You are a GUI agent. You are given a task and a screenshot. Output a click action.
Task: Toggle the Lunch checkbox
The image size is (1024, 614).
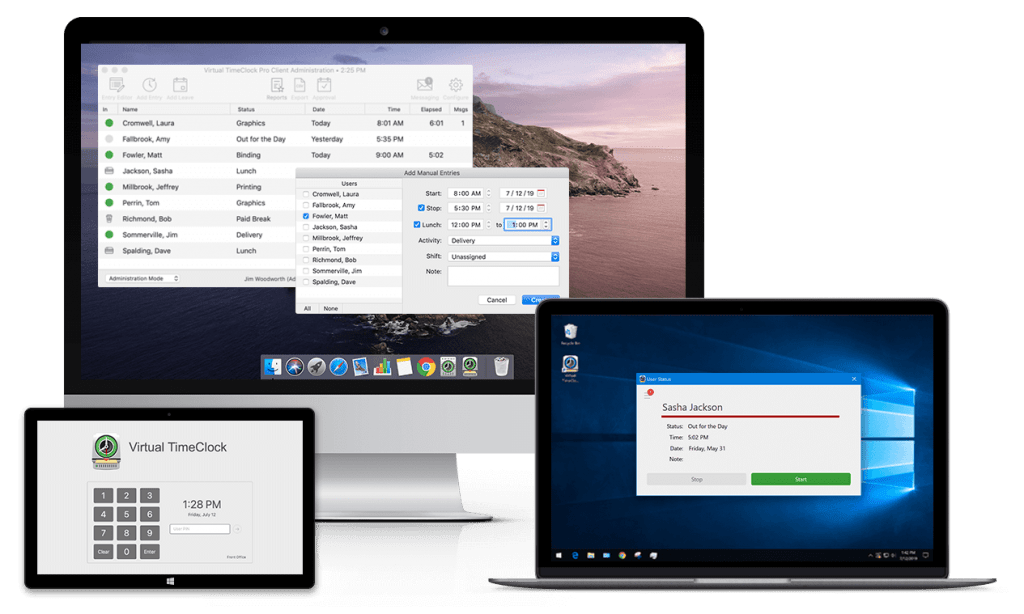coord(417,225)
